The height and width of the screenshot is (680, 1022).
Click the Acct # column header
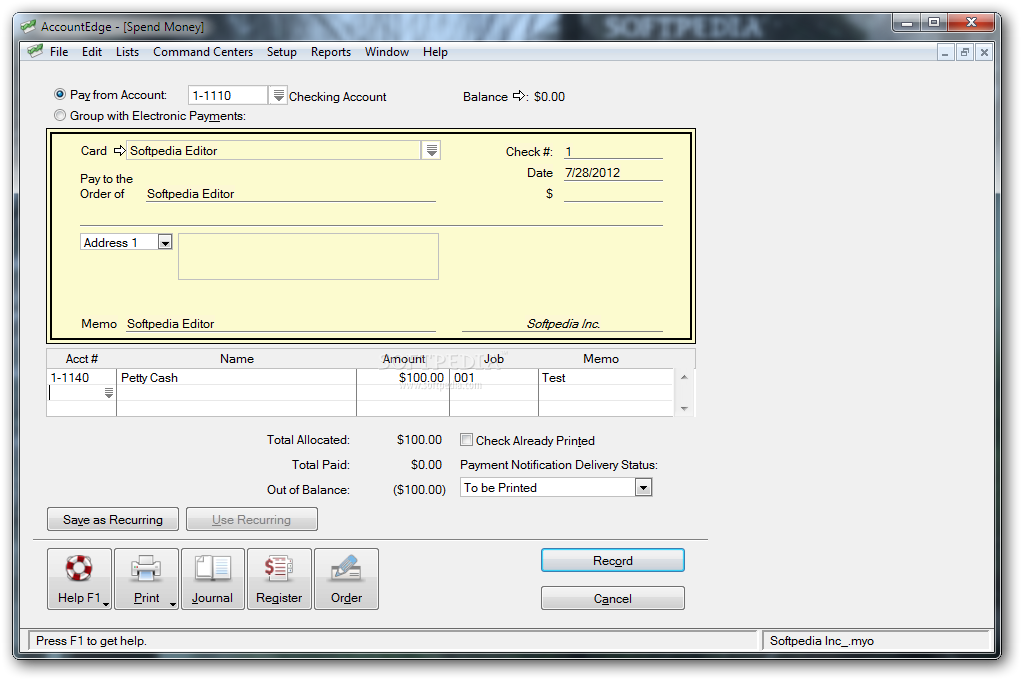tap(81, 359)
